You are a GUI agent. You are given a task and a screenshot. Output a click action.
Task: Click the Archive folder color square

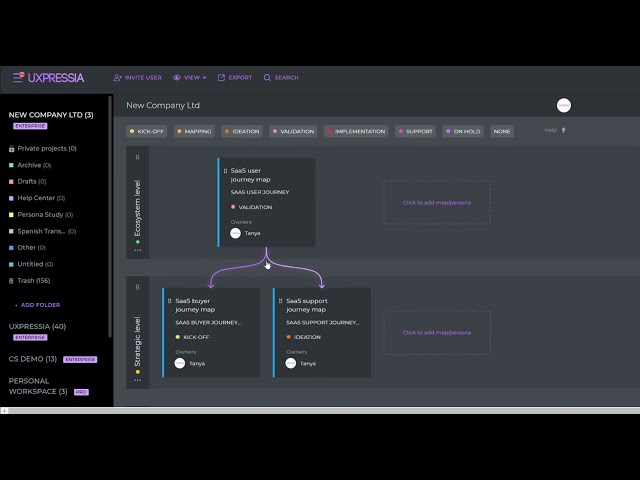[11, 165]
